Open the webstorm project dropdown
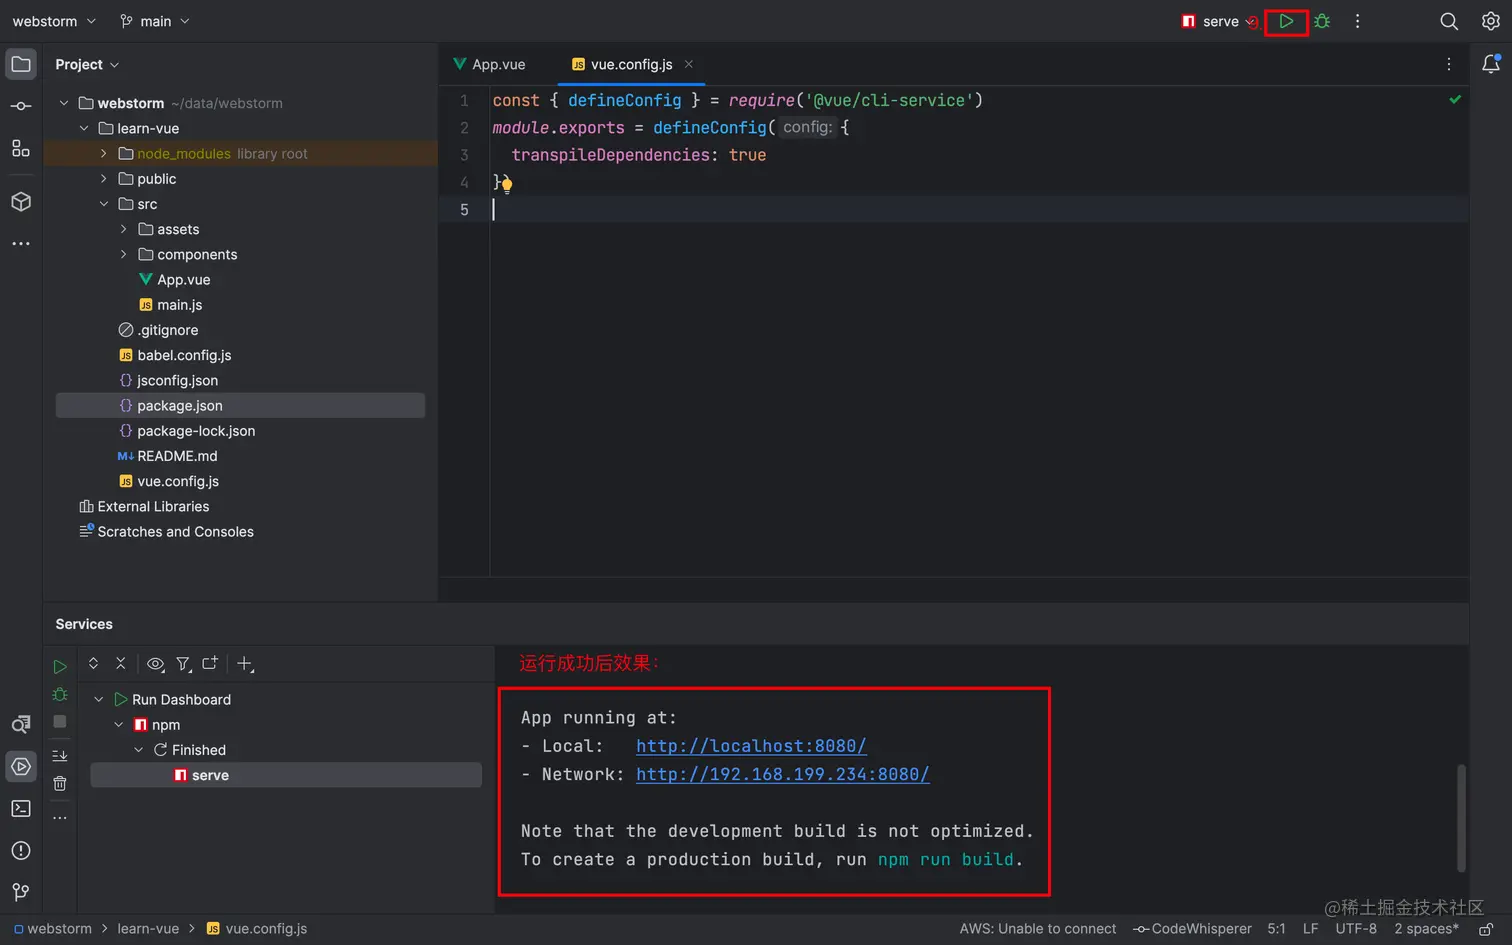This screenshot has width=1512, height=945. 54,21
